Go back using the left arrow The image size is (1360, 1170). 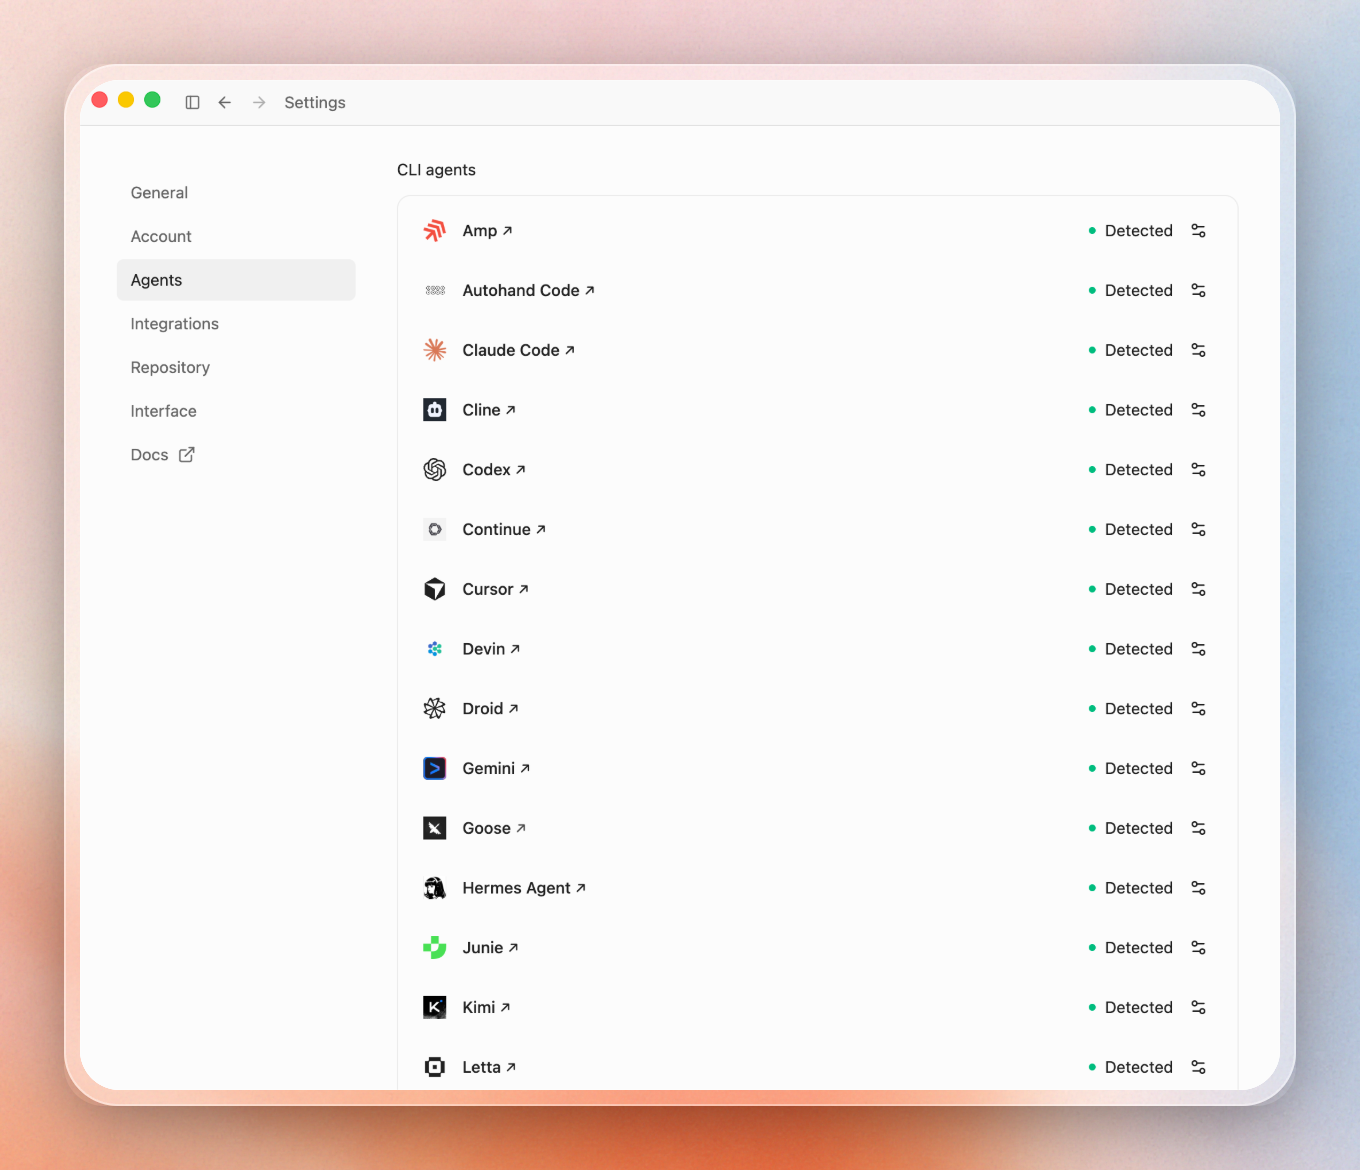tap(225, 102)
